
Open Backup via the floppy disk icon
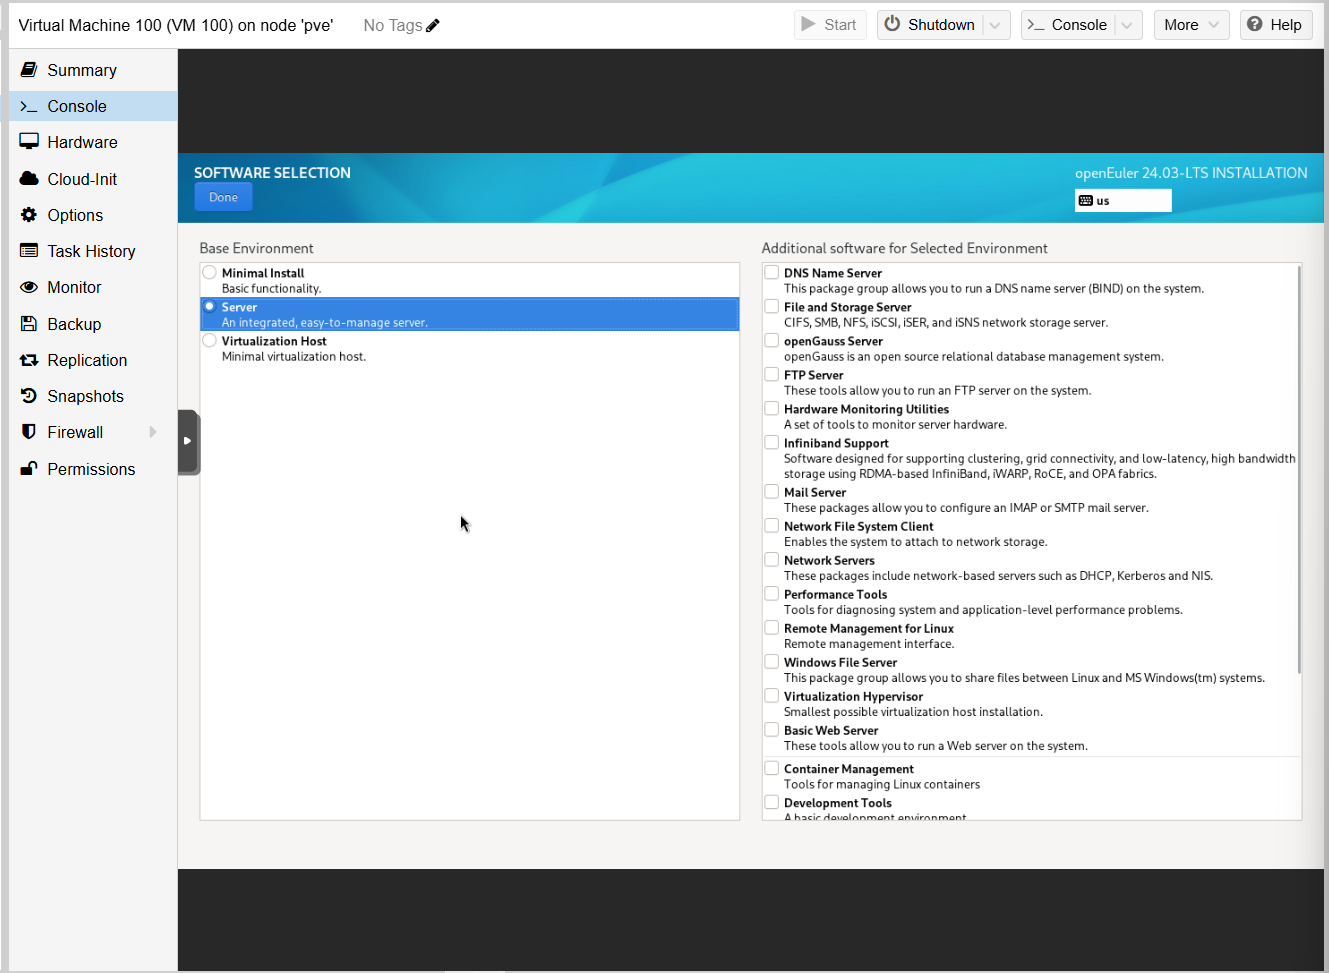pos(29,324)
